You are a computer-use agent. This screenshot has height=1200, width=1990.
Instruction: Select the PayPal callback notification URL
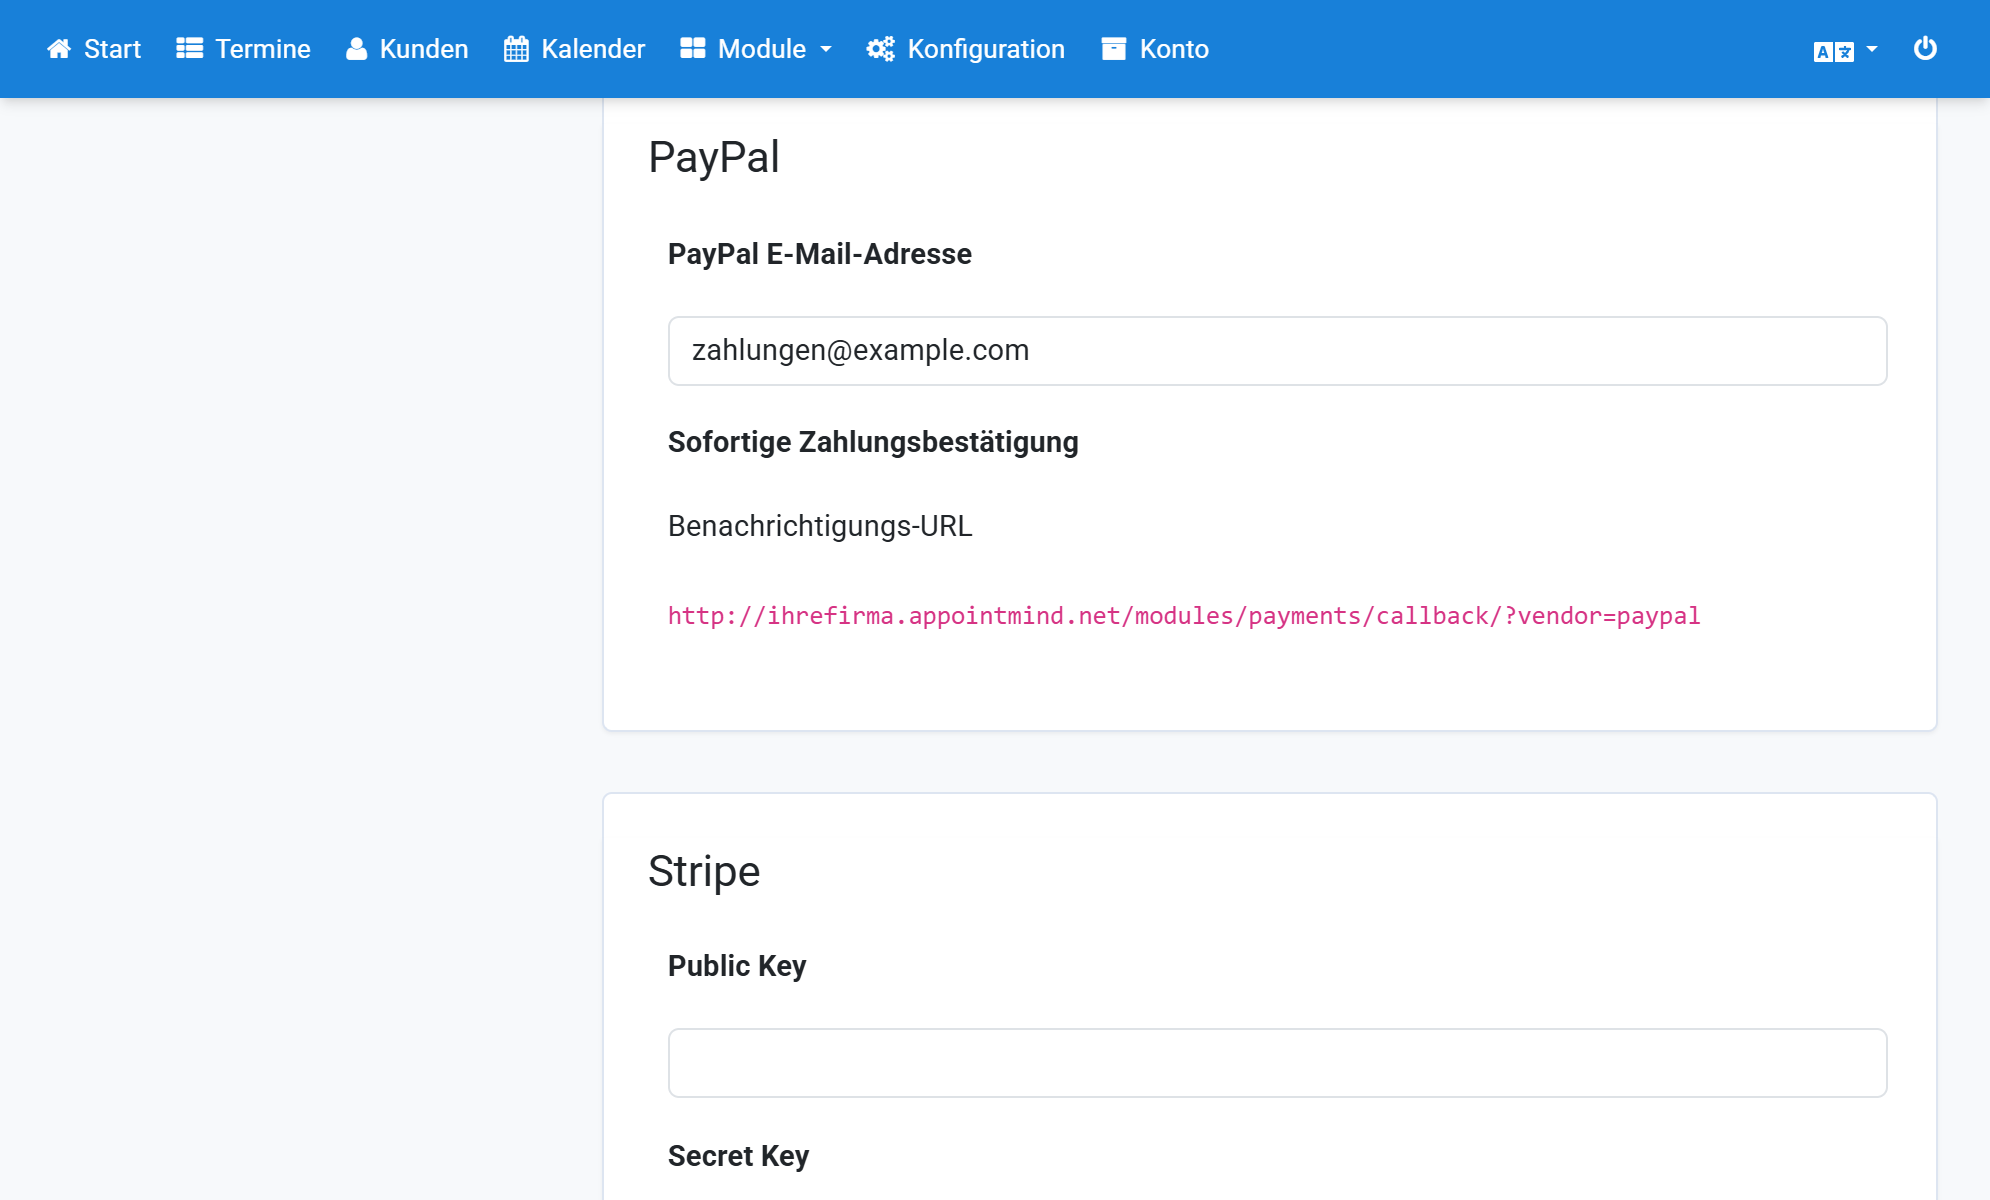[x=1184, y=616]
